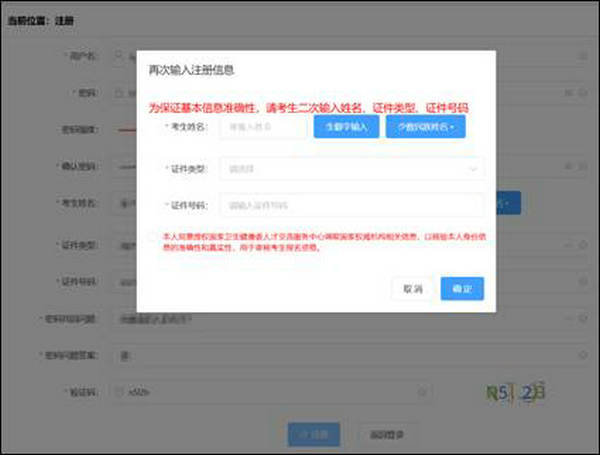Tick the red authorization agreement checkbox
Screen dimensions: 600x455
coord(152,238)
